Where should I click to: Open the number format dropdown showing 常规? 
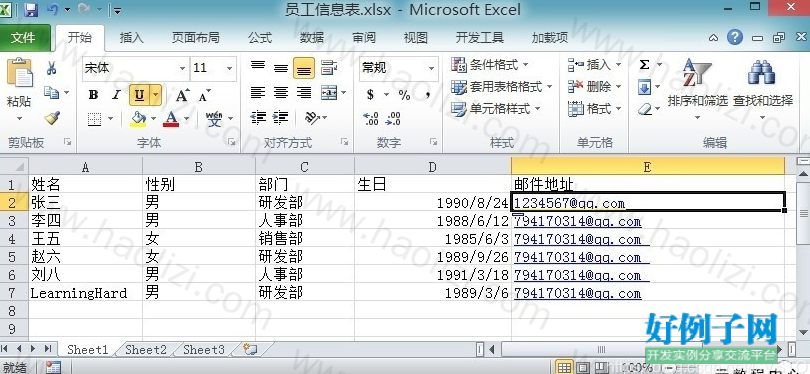pyautogui.click(x=431, y=68)
